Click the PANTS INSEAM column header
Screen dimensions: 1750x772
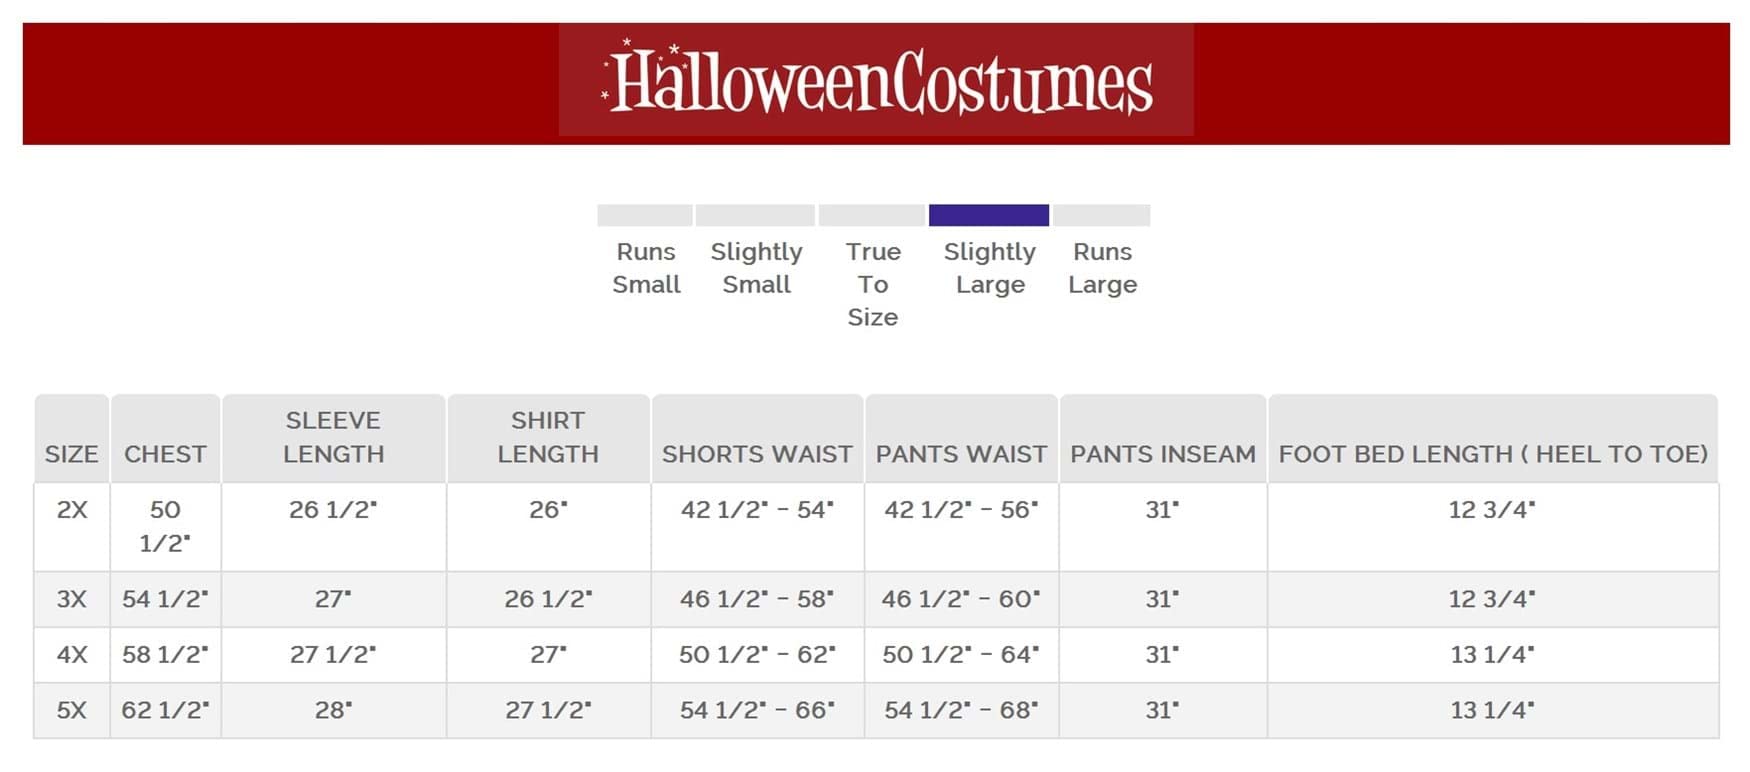(1163, 454)
